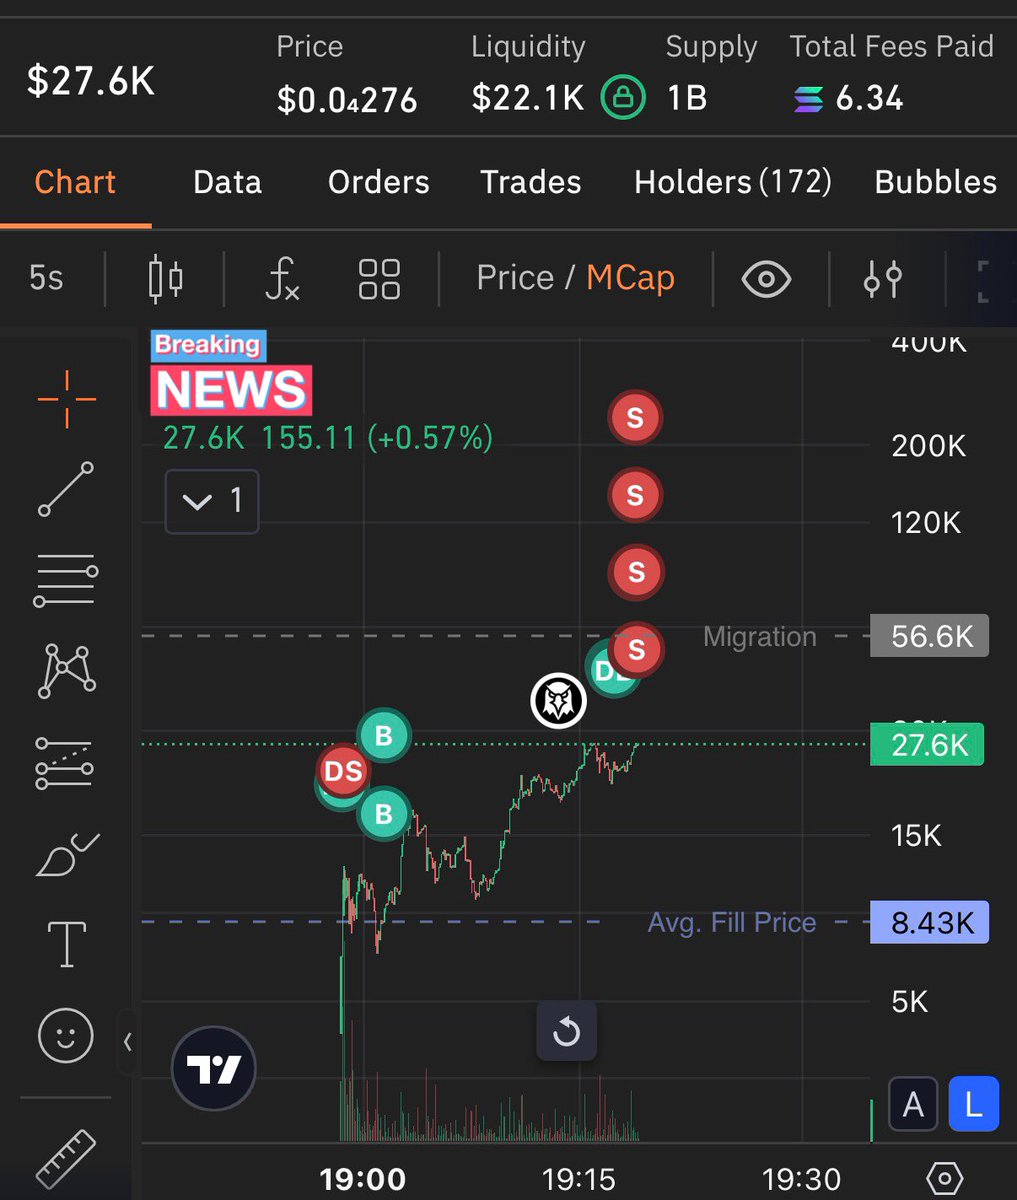This screenshot has height=1200, width=1017.
Task: Open the emoji icons tool
Action: pos(66,1035)
